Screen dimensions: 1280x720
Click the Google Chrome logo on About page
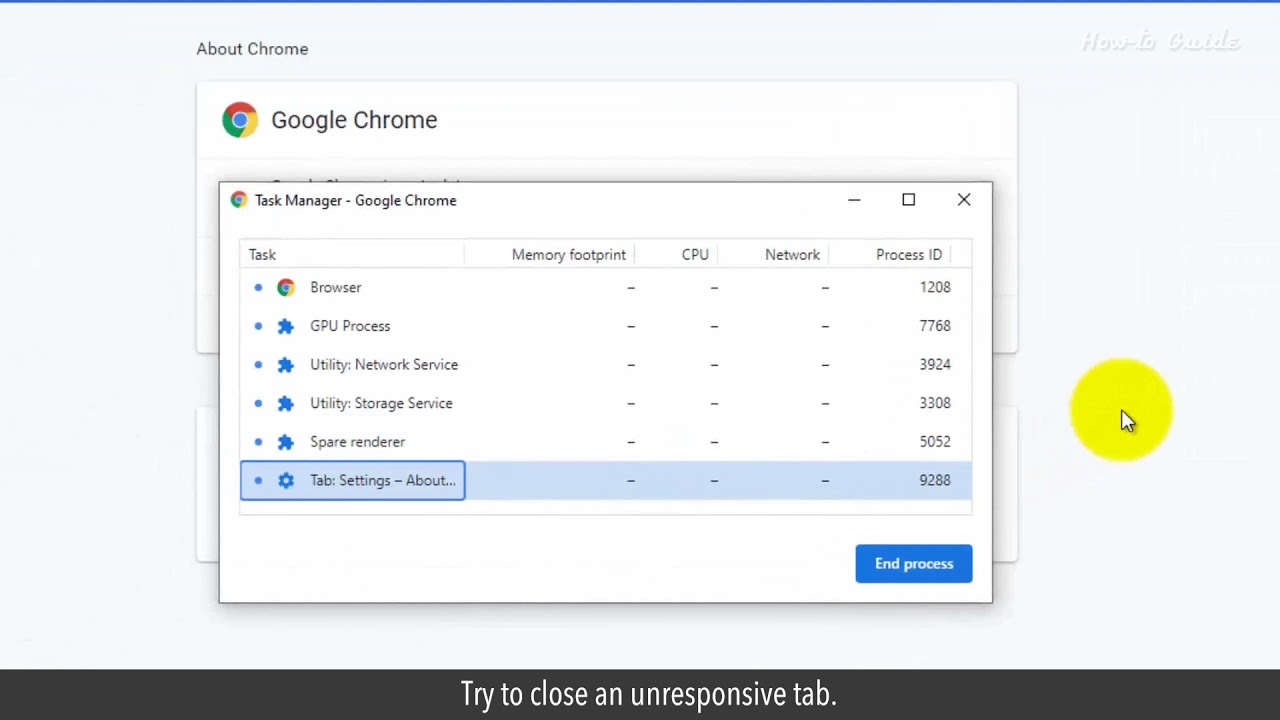coord(240,120)
